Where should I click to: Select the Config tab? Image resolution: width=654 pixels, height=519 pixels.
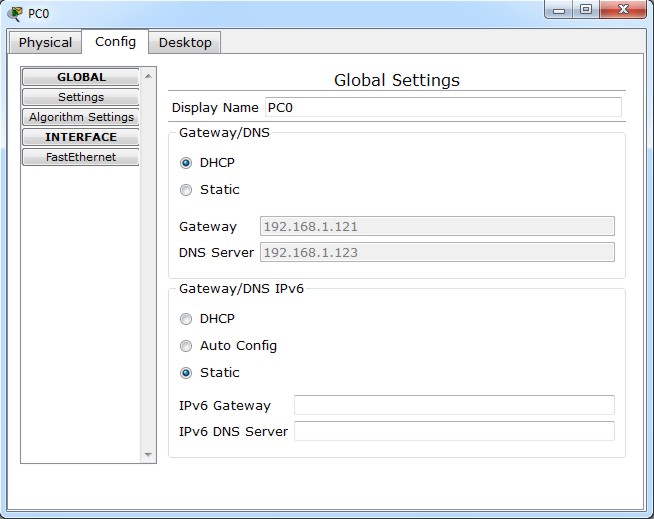point(115,42)
